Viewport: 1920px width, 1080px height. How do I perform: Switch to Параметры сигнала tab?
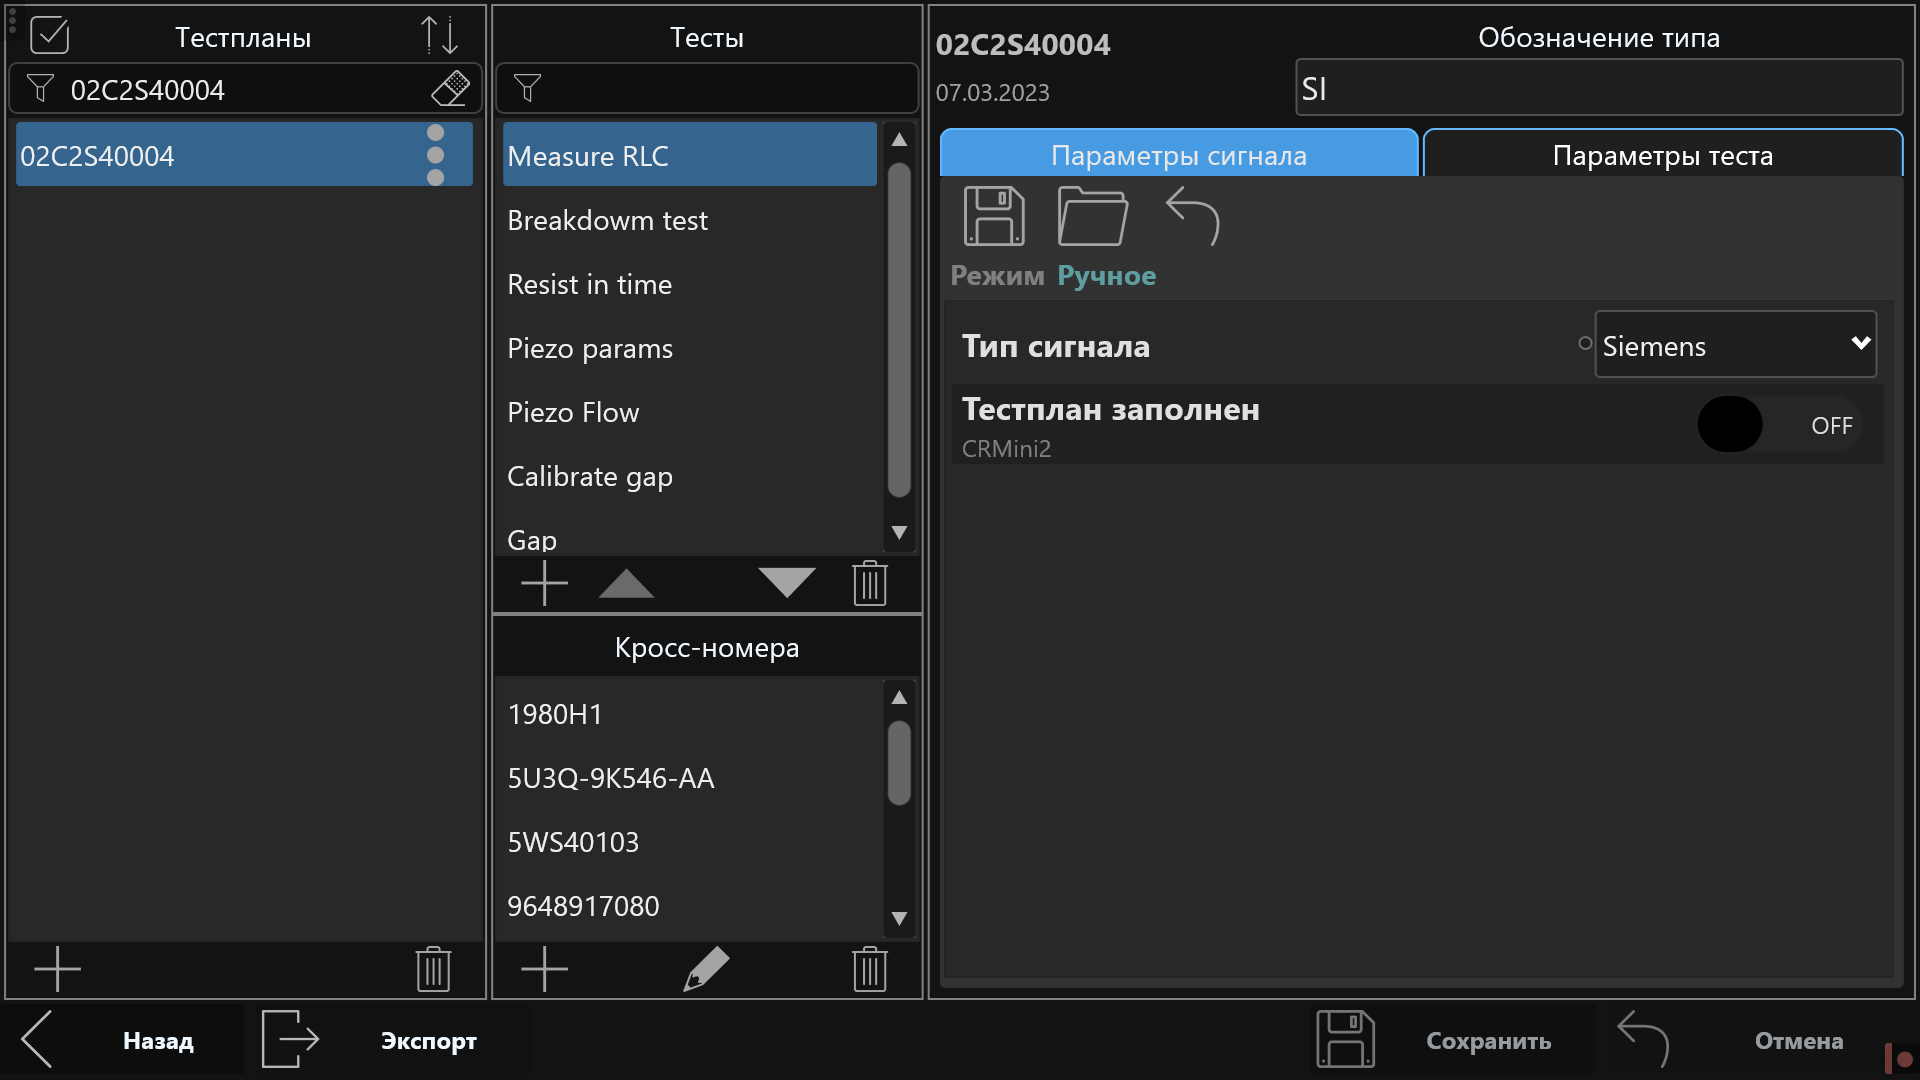click(1178, 154)
